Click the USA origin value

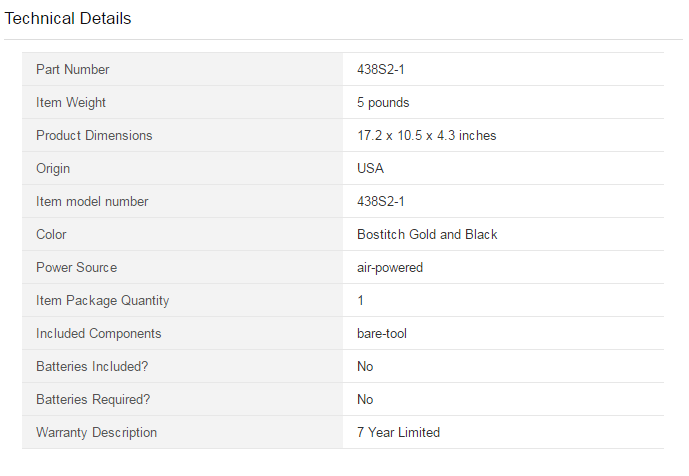pos(370,168)
